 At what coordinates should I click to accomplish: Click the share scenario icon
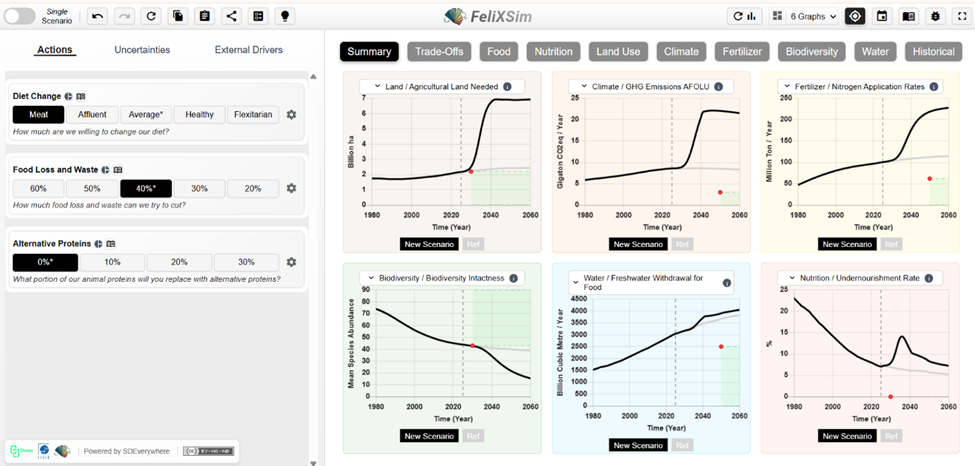click(x=232, y=16)
